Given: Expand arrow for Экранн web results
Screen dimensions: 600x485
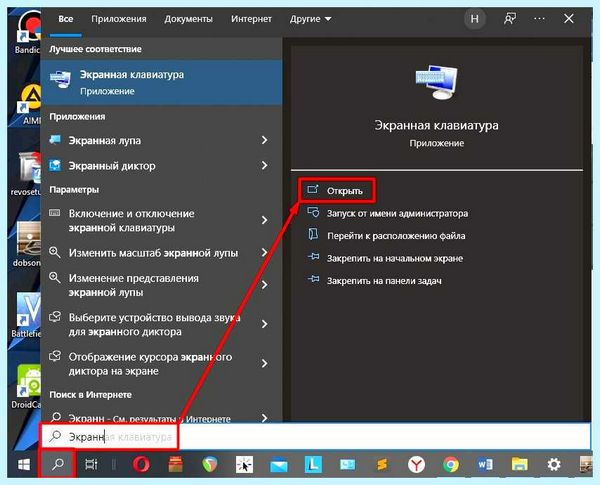Looking at the screenshot, I should [x=264, y=418].
